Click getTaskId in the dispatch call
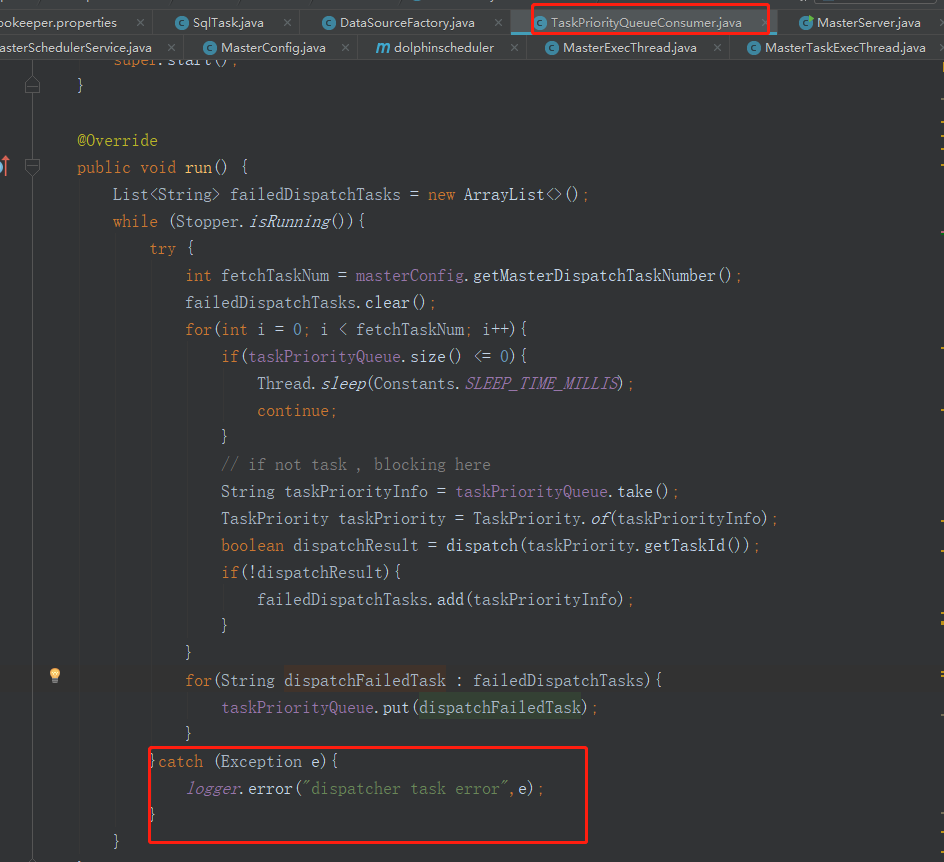The width and height of the screenshot is (944, 862). click(685, 545)
